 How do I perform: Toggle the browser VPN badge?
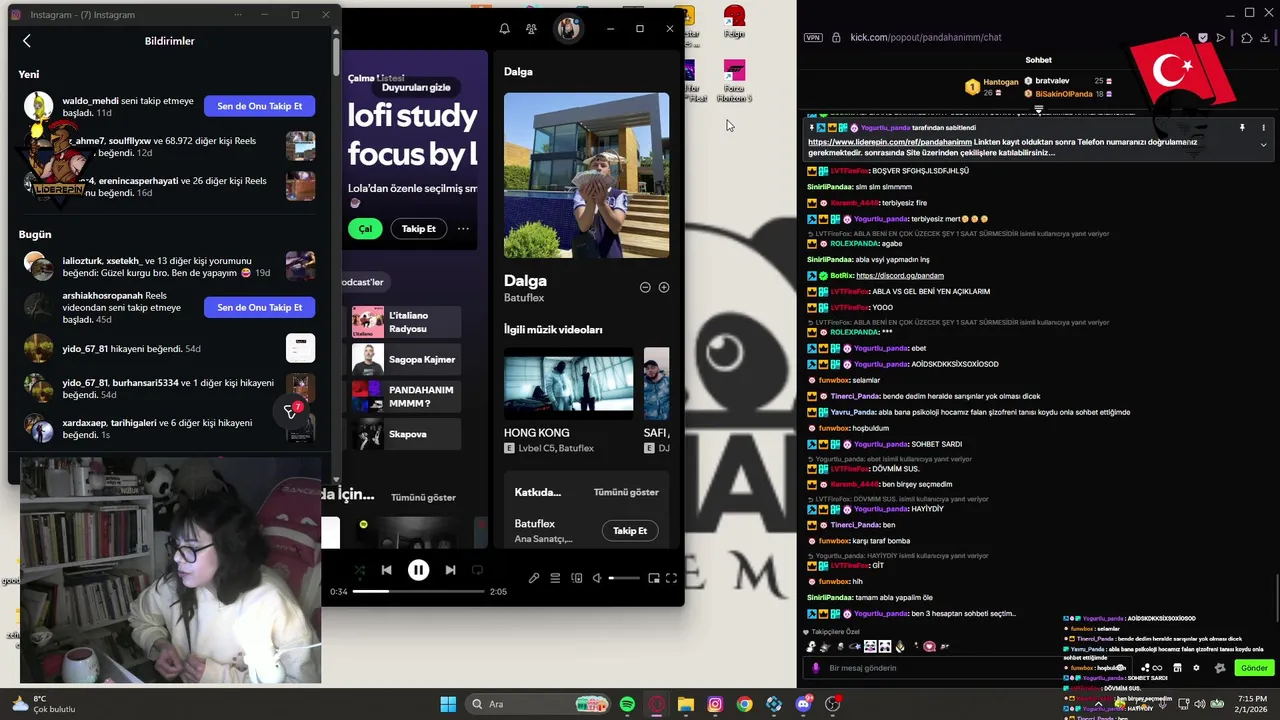813,37
